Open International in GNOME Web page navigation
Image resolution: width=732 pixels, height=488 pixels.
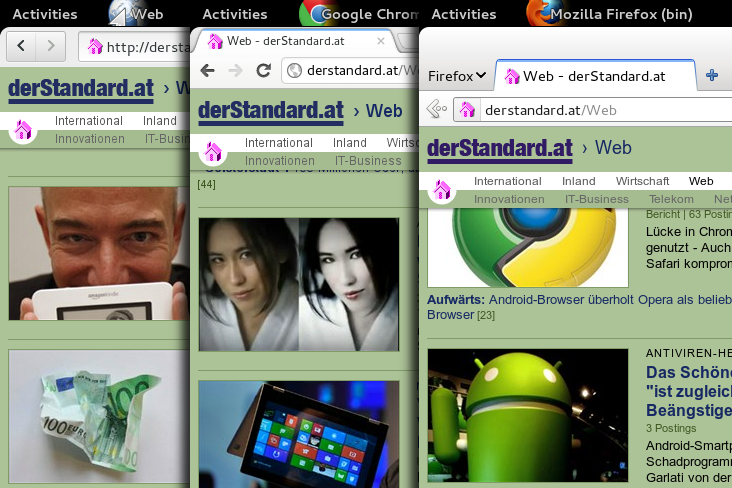89,121
